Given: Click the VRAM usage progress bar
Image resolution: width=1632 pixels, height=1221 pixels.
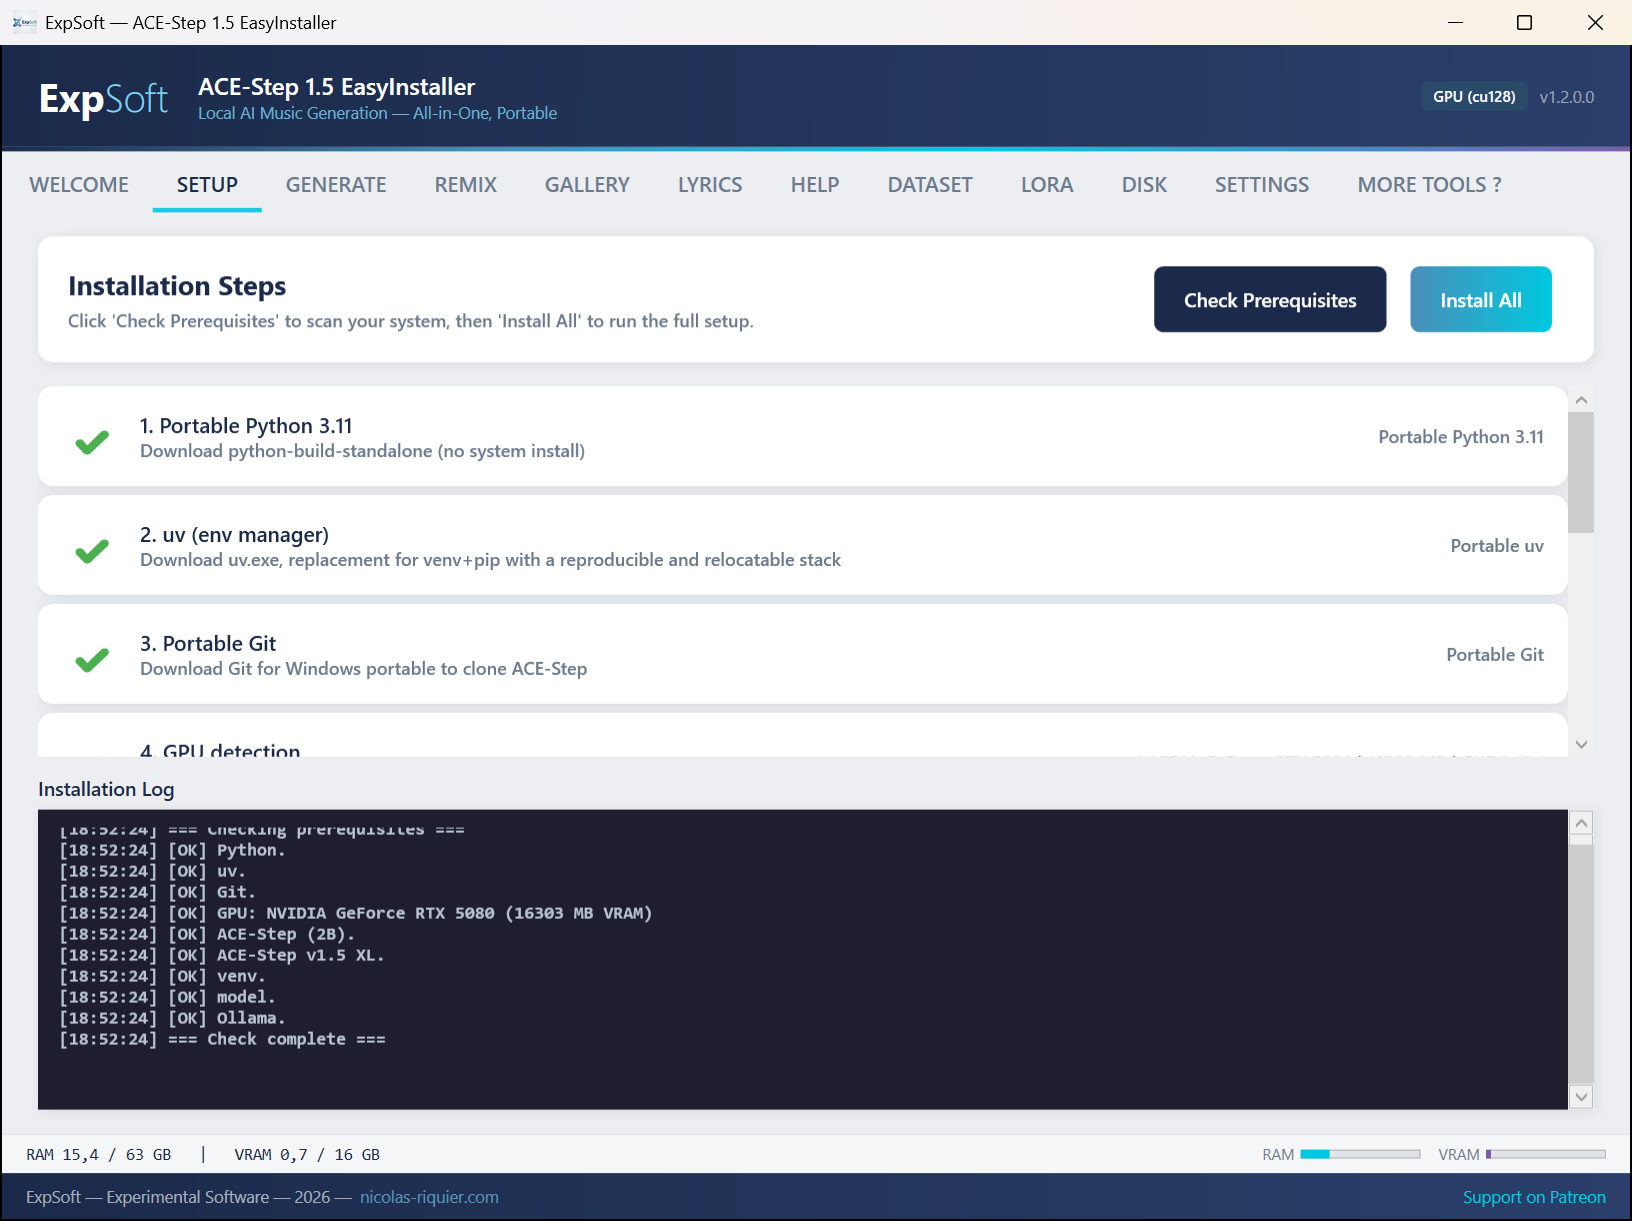Looking at the screenshot, I should pyautogui.click(x=1546, y=1154).
